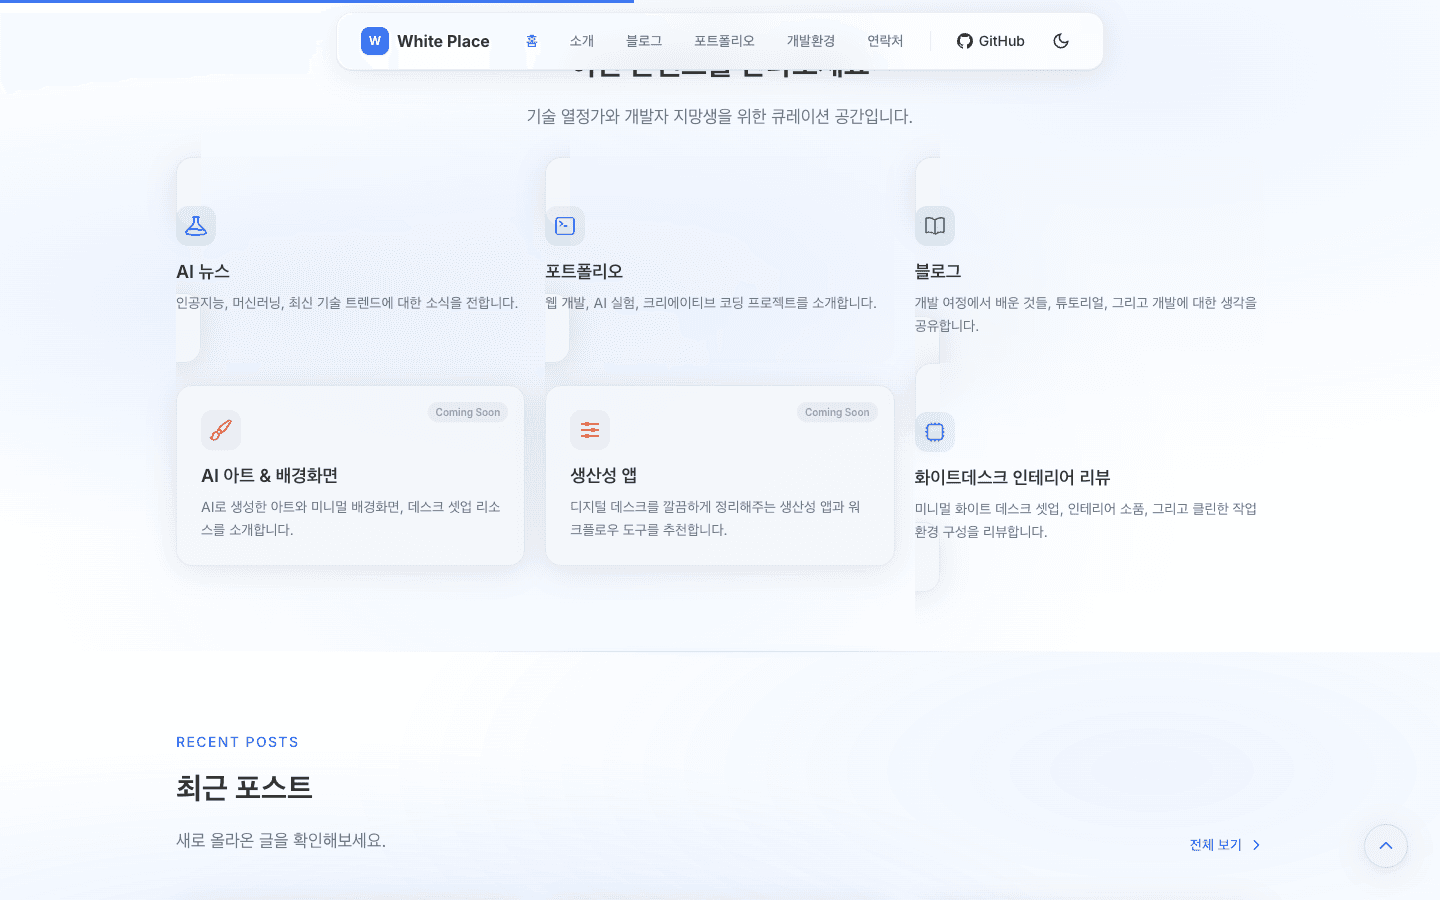Image resolution: width=1440 pixels, height=900 pixels.
Task: Select the flask icon on AI 뉴스 card
Action: 196,226
